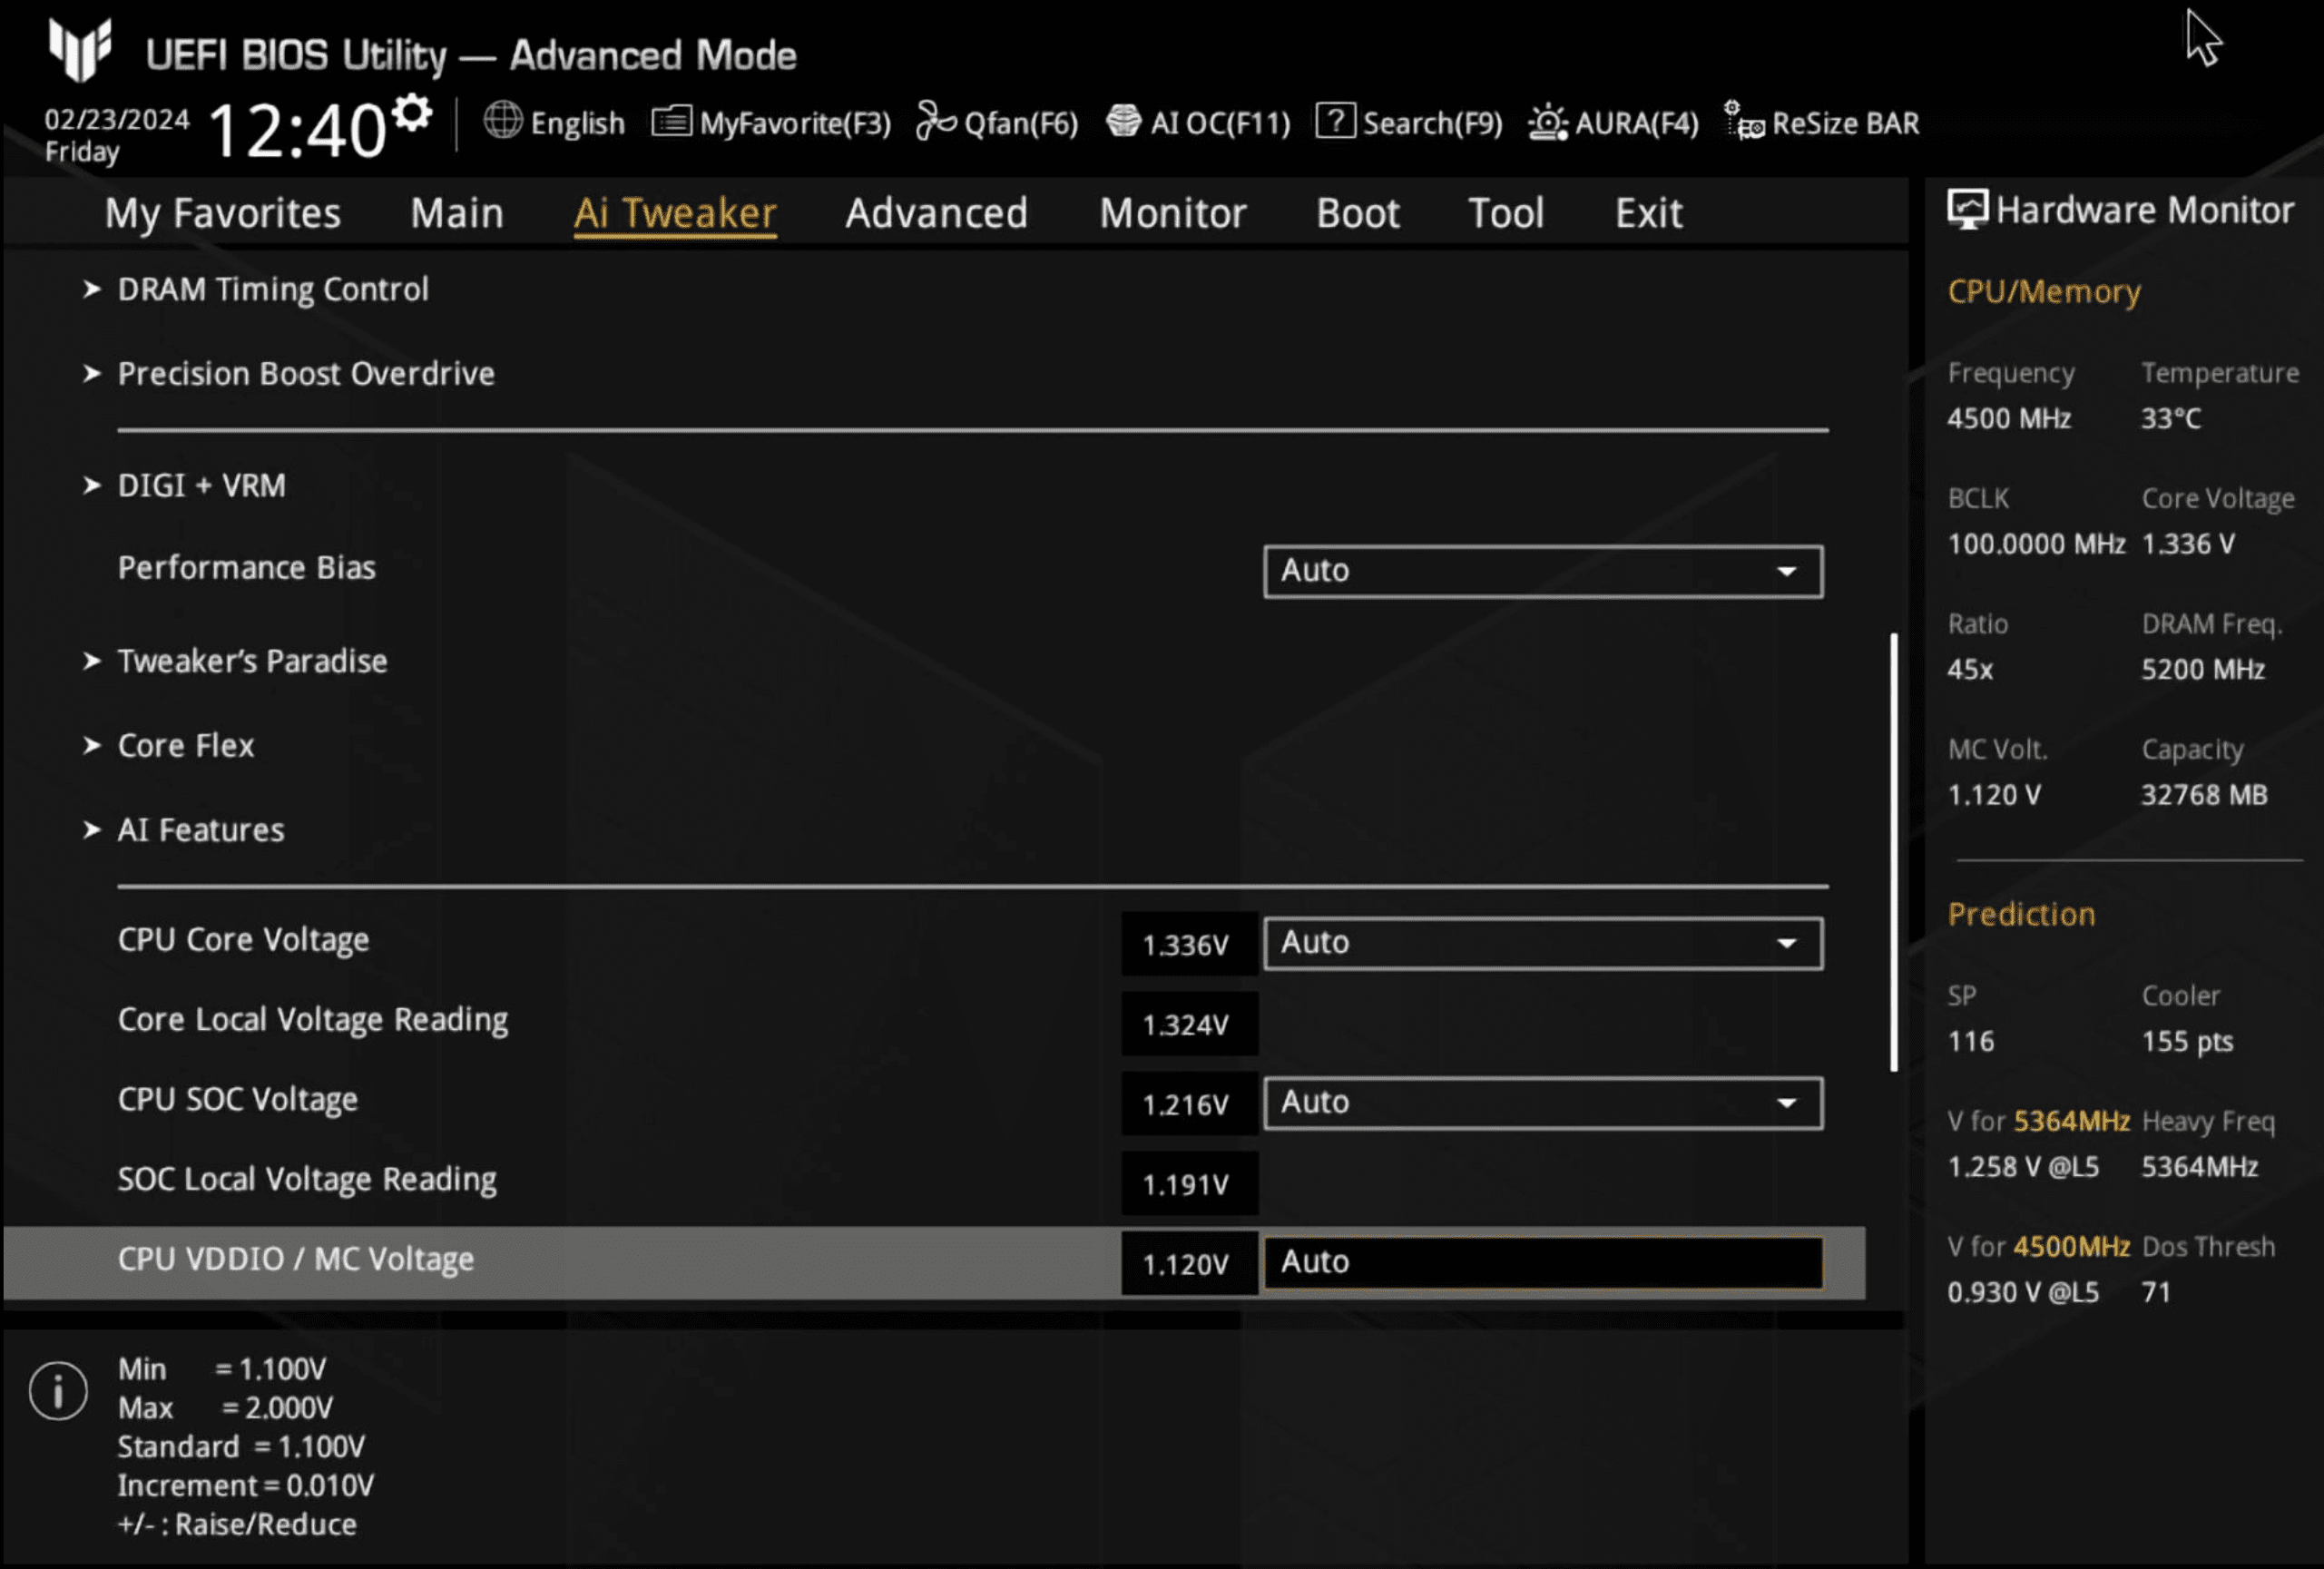The width and height of the screenshot is (2324, 1569).
Task: Click the 32768 MB capacity value
Action: [2204, 795]
